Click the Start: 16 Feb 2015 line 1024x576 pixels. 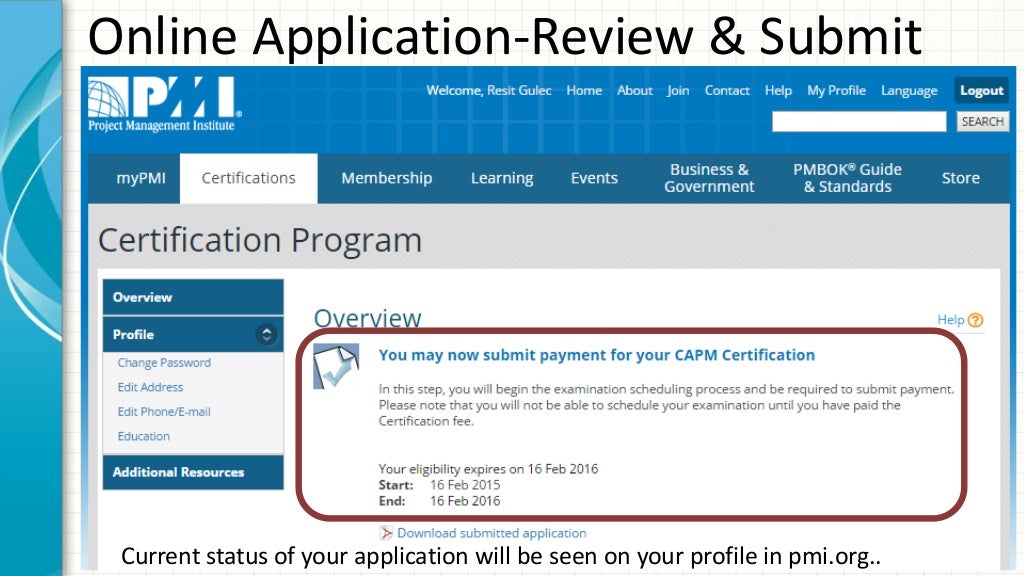440,485
